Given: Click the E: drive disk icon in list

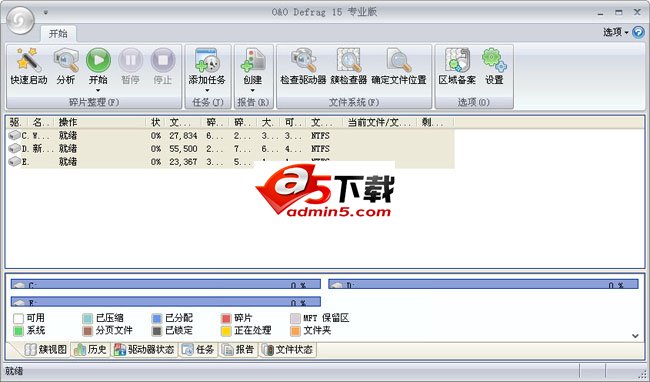Looking at the screenshot, I should point(15,161).
